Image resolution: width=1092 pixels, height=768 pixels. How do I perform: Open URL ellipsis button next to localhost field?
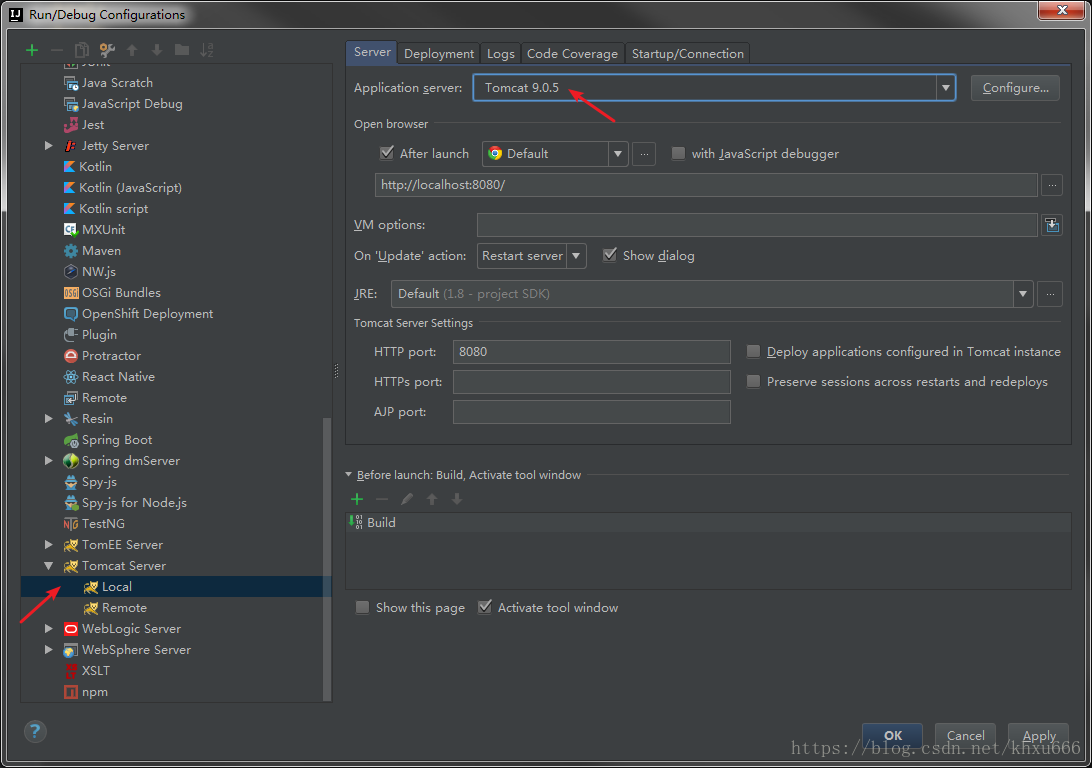click(x=1052, y=185)
